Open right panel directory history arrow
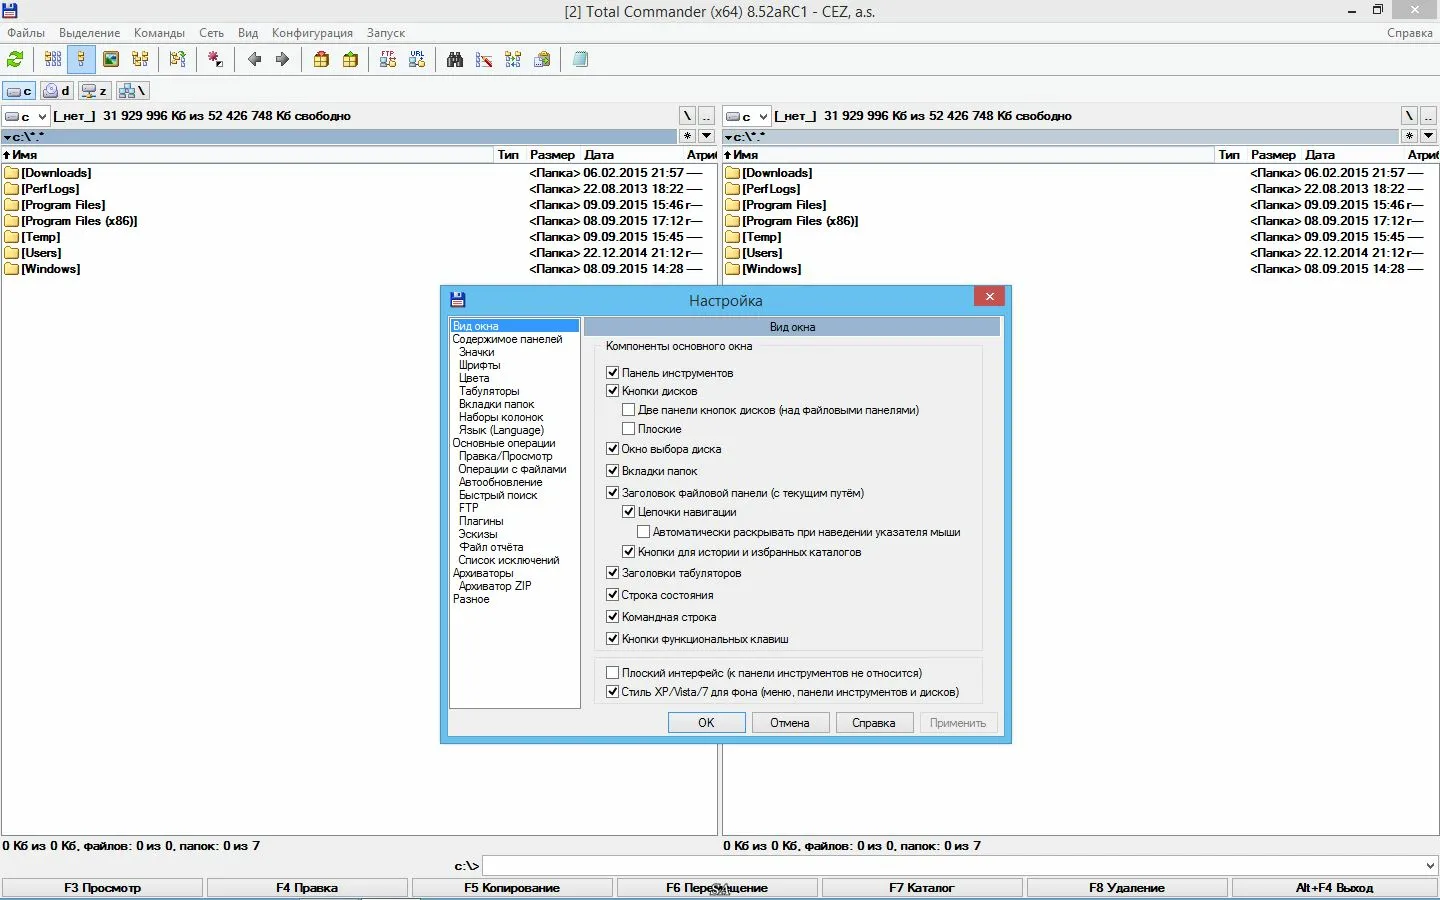1440x900 pixels. 1428,136
